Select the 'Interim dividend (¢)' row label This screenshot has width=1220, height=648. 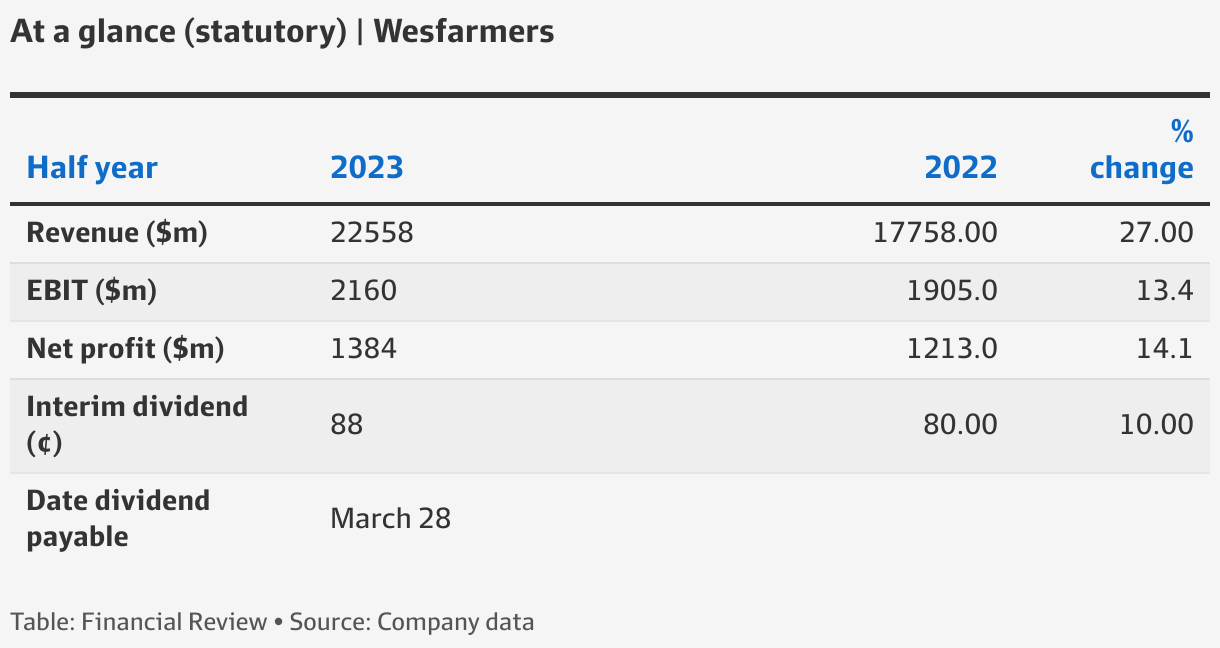click(x=137, y=425)
